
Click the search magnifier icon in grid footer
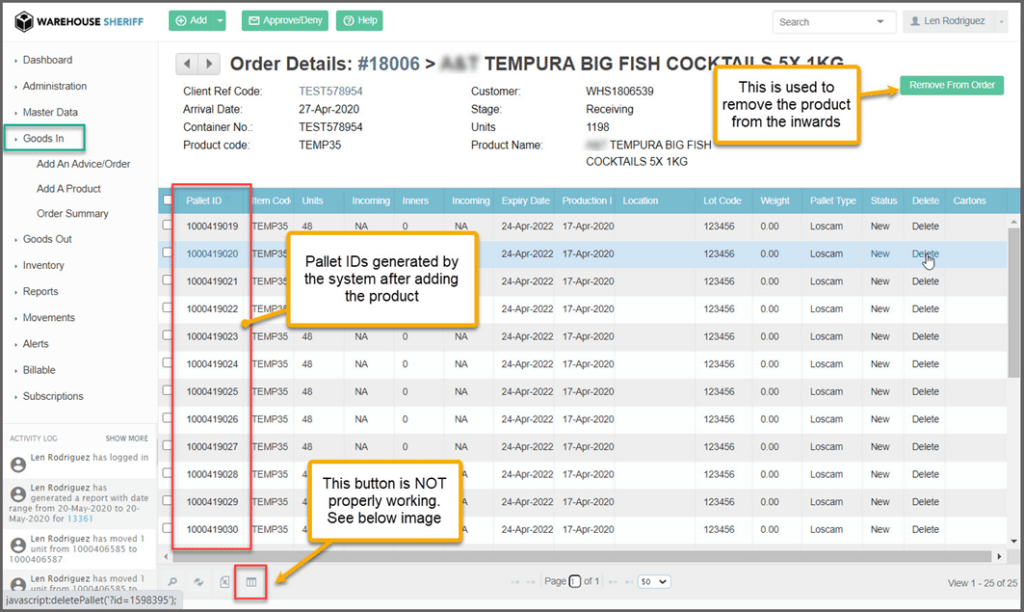point(172,582)
